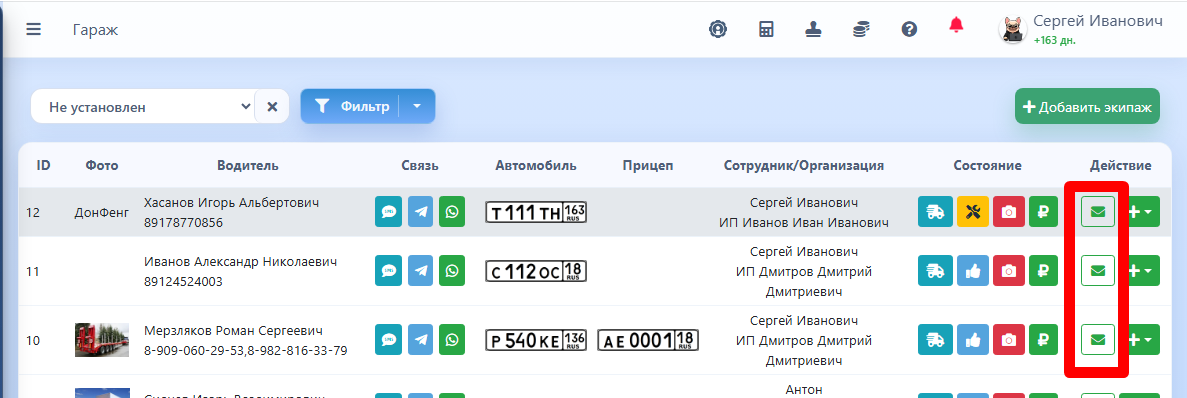
Task: Click envelope message button in row 11
Action: pos(1098,271)
